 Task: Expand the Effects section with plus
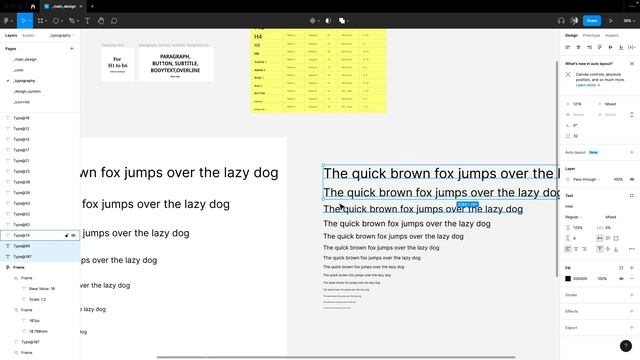click(632, 311)
